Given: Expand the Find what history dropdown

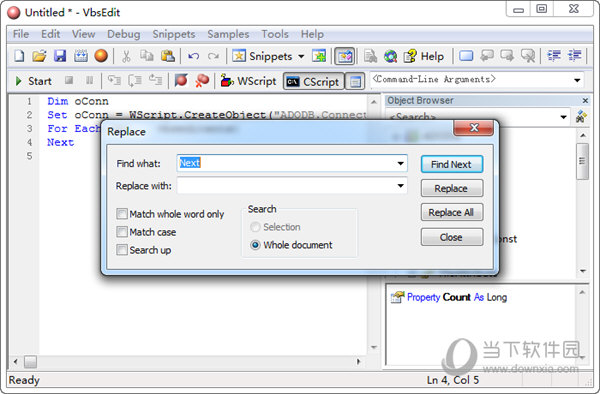Looking at the screenshot, I should [401, 163].
